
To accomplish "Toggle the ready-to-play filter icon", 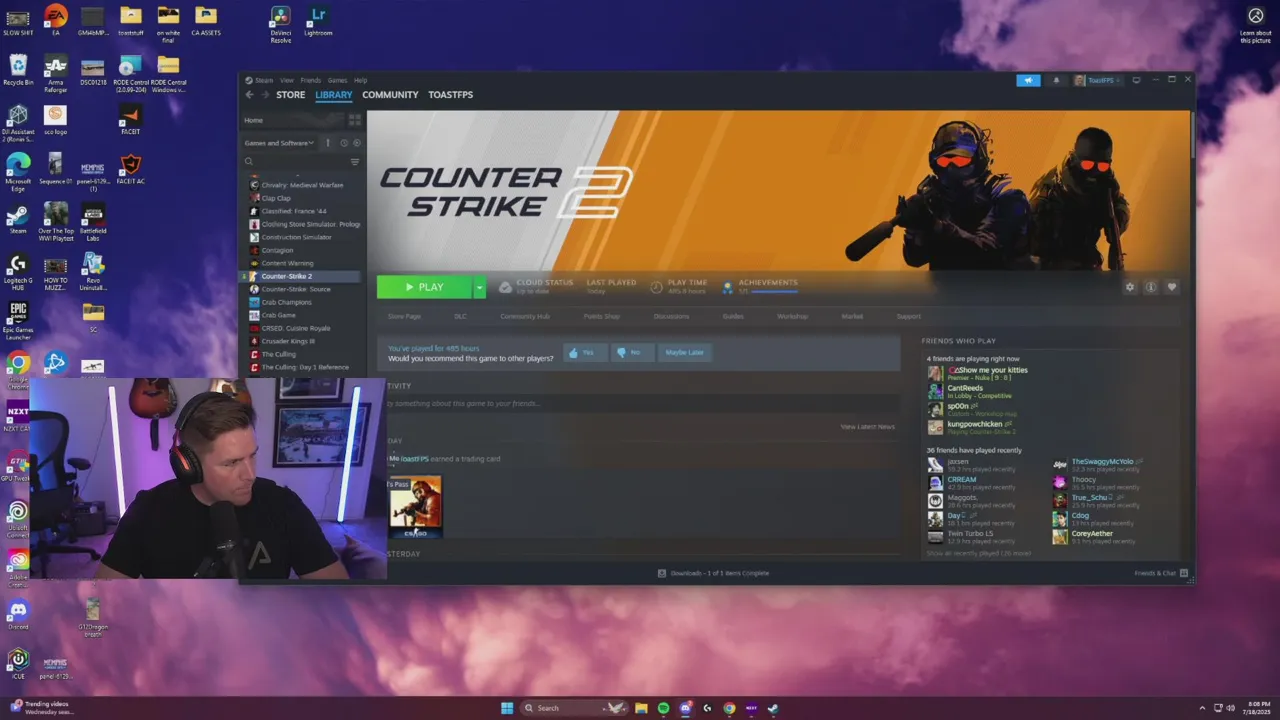I will (357, 143).
